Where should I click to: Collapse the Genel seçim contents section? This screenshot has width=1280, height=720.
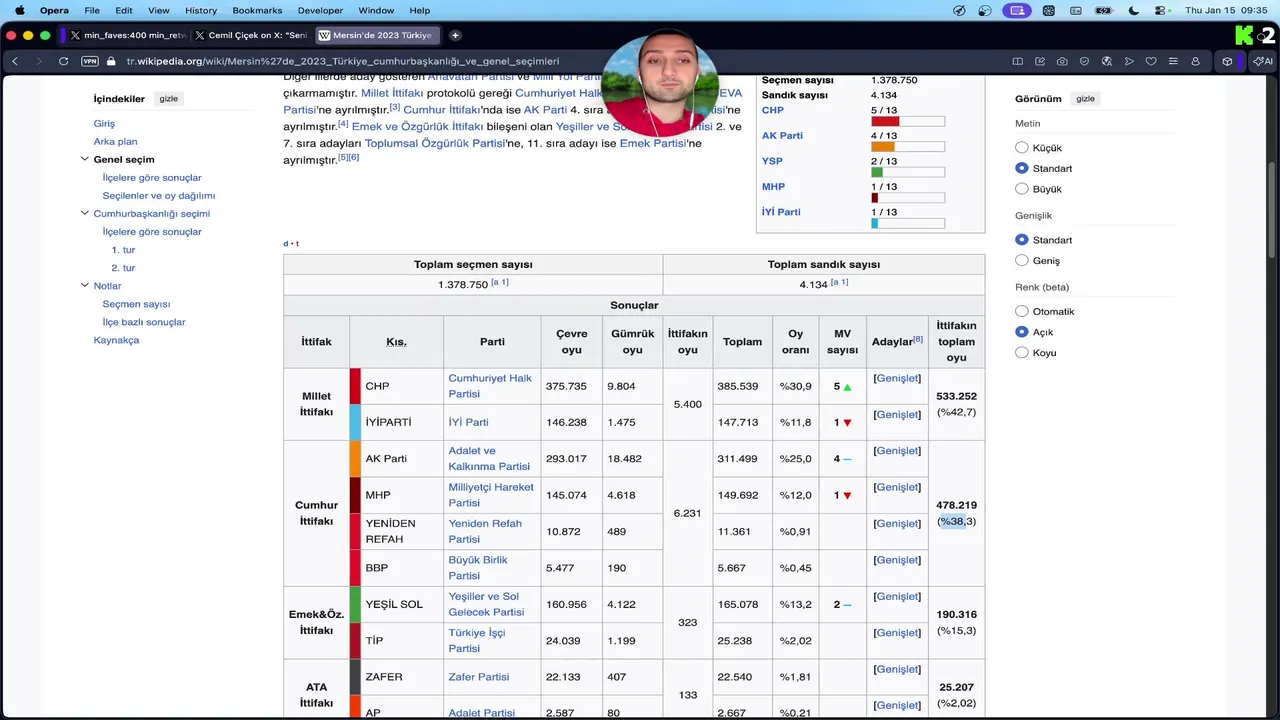pyautogui.click(x=85, y=159)
